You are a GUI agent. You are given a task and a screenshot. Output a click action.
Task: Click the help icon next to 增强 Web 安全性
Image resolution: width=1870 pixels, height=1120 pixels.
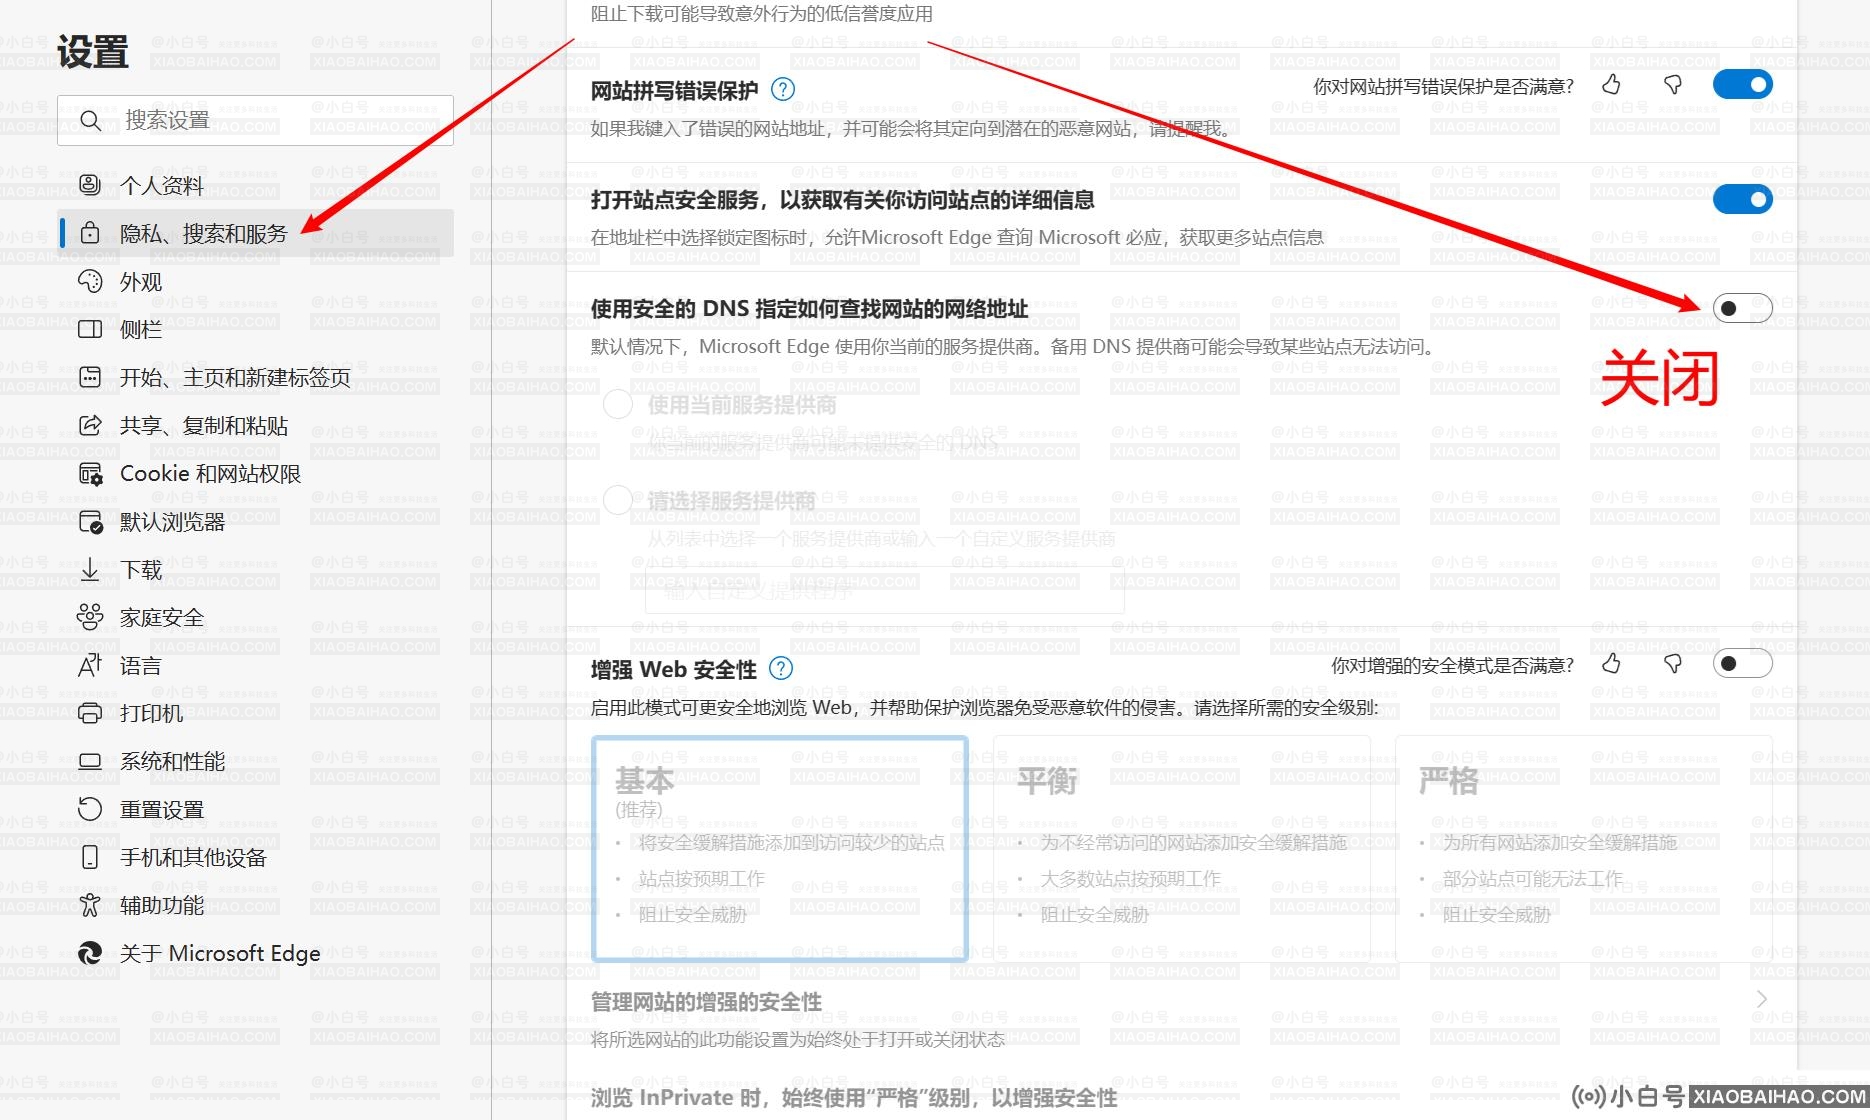click(781, 668)
